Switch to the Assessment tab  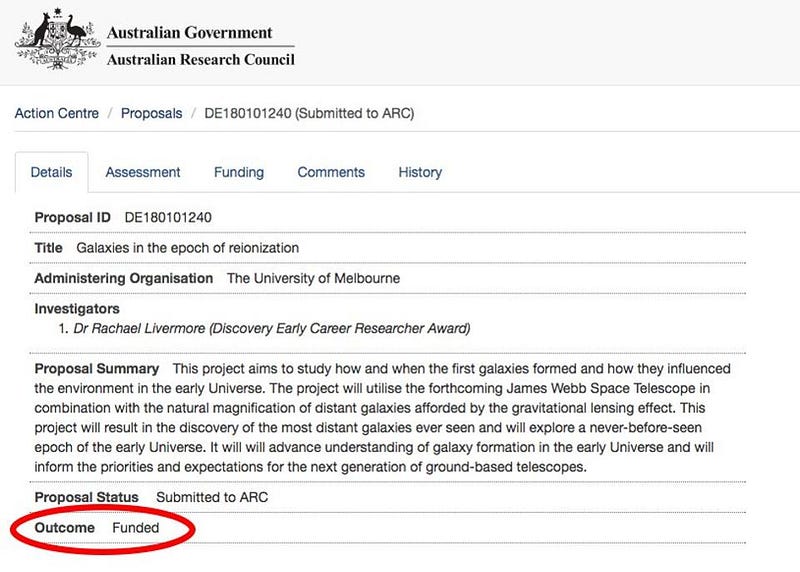tap(143, 172)
